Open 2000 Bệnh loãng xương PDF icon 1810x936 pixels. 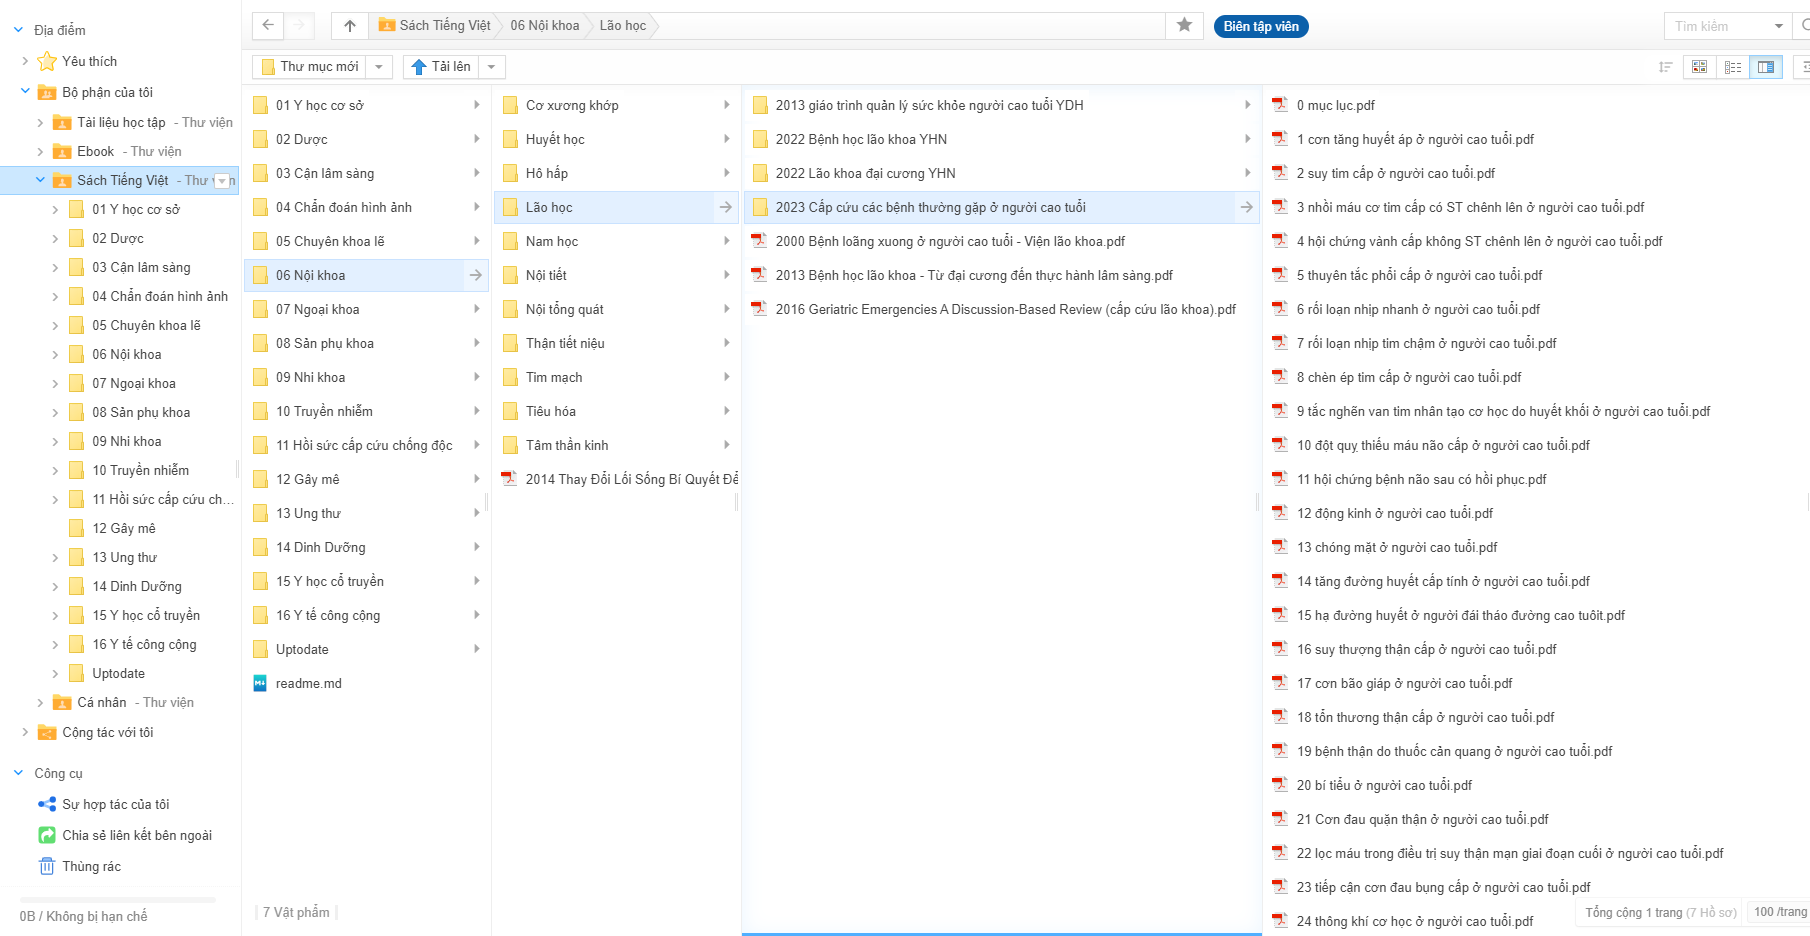pyautogui.click(x=759, y=241)
